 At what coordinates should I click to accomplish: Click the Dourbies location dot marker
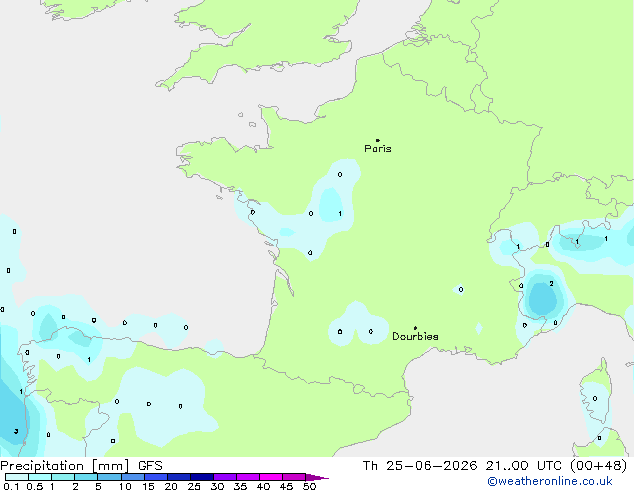(415, 328)
